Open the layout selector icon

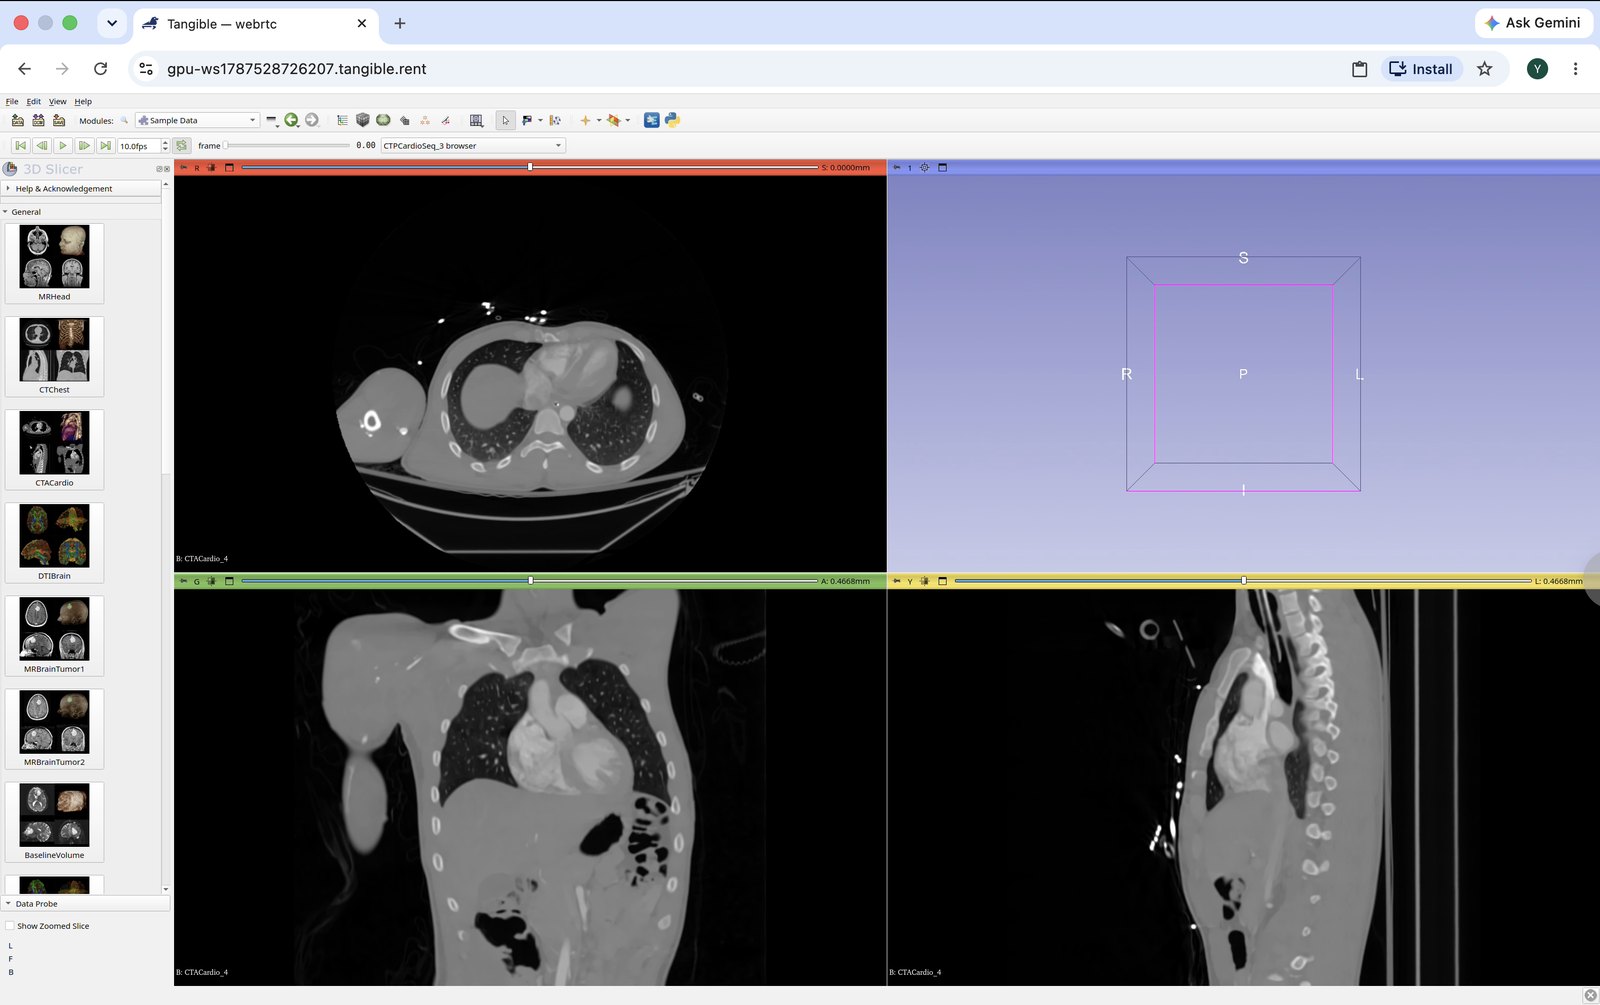(476, 120)
